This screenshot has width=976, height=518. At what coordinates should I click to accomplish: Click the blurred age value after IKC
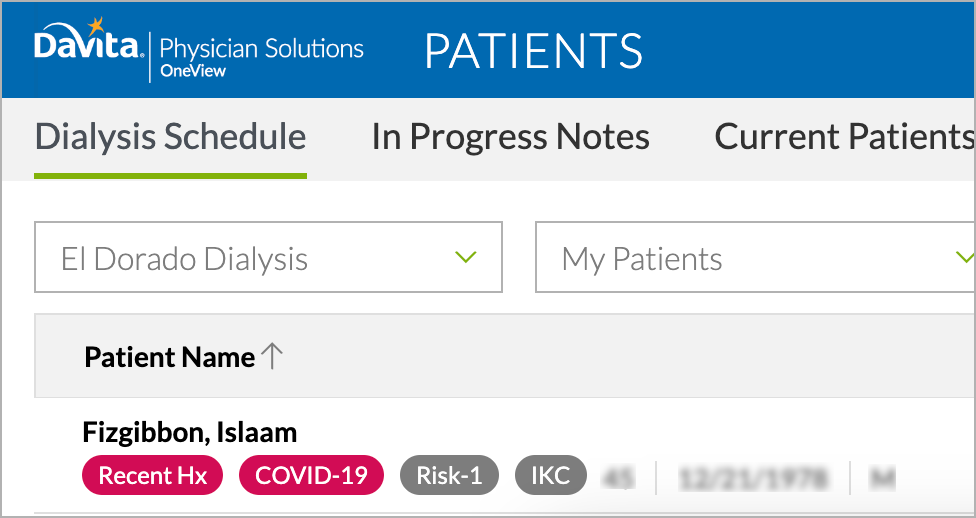pyautogui.click(x=619, y=478)
